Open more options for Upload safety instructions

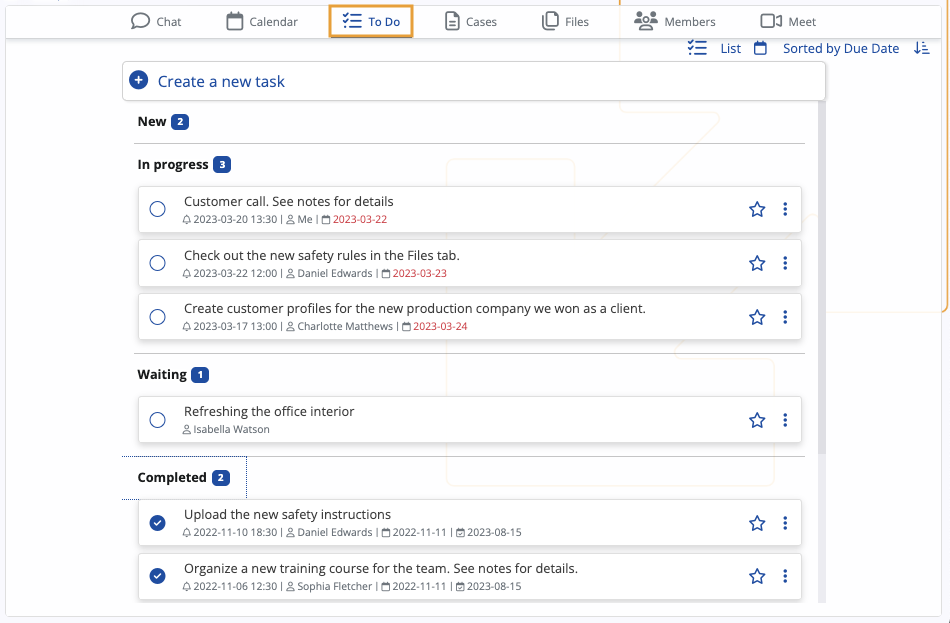pyautogui.click(x=785, y=523)
